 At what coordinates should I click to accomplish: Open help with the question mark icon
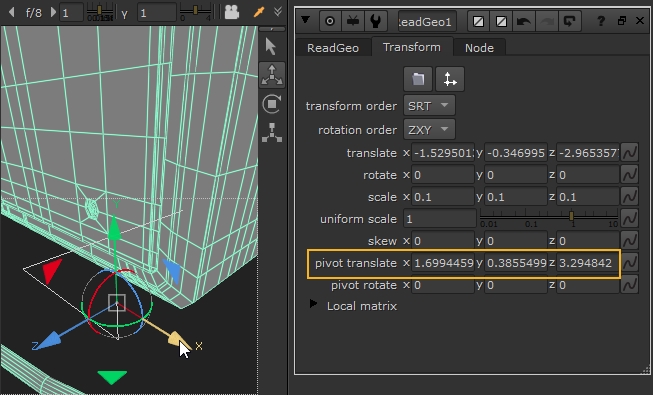click(601, 21)
